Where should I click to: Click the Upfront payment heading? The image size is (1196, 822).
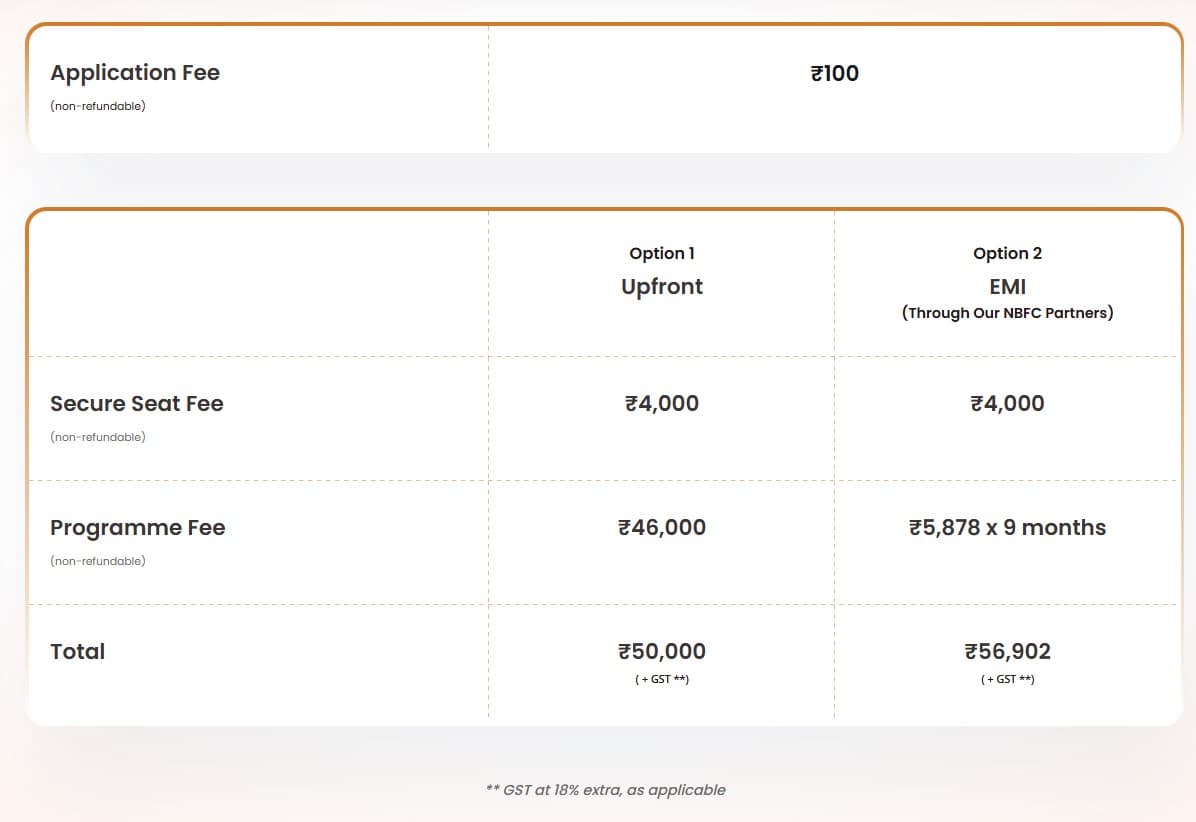(x=662, y=286)
